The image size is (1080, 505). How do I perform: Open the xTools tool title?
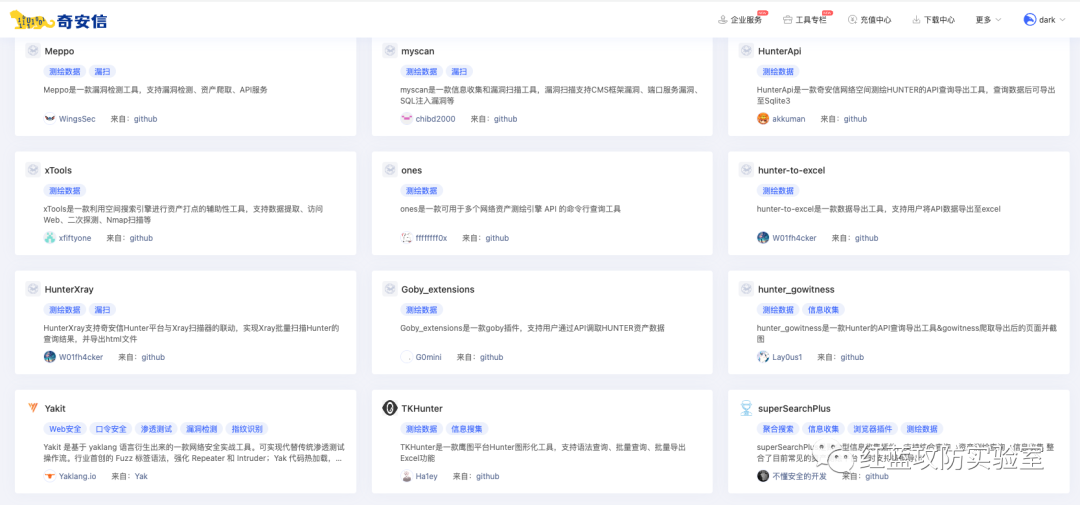click(x=58, y=170)
